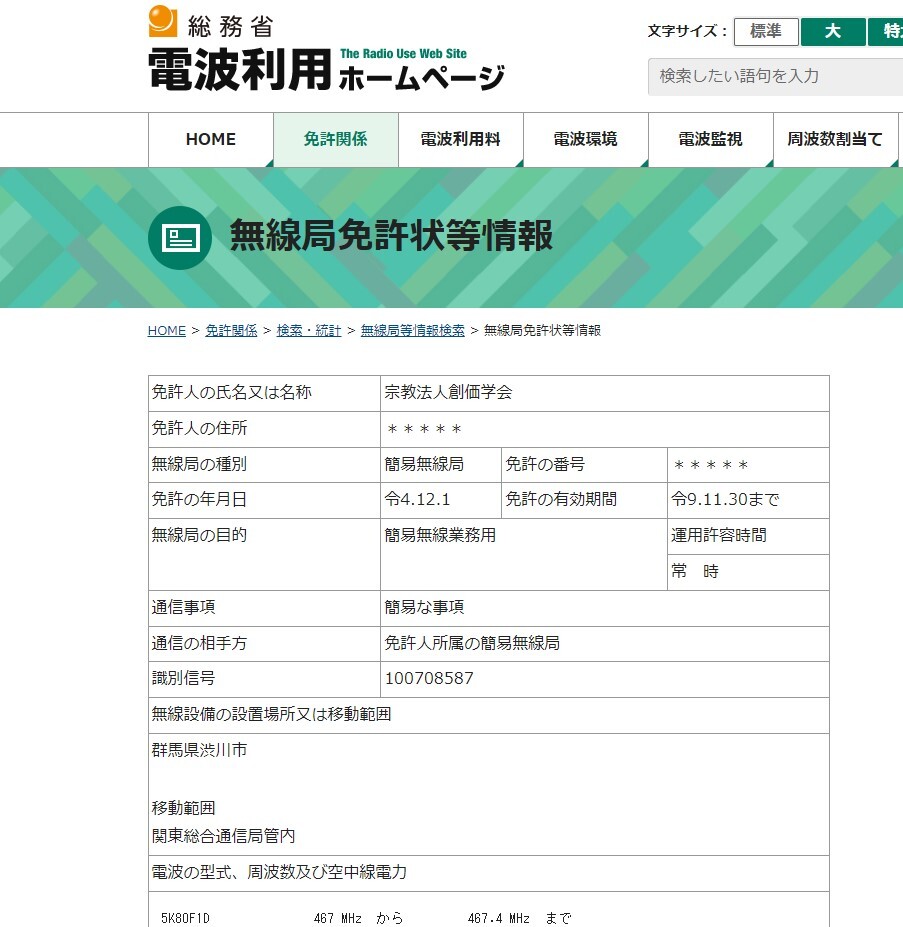Follow the 免許関係 breadcrumb link

coord(231,330)
